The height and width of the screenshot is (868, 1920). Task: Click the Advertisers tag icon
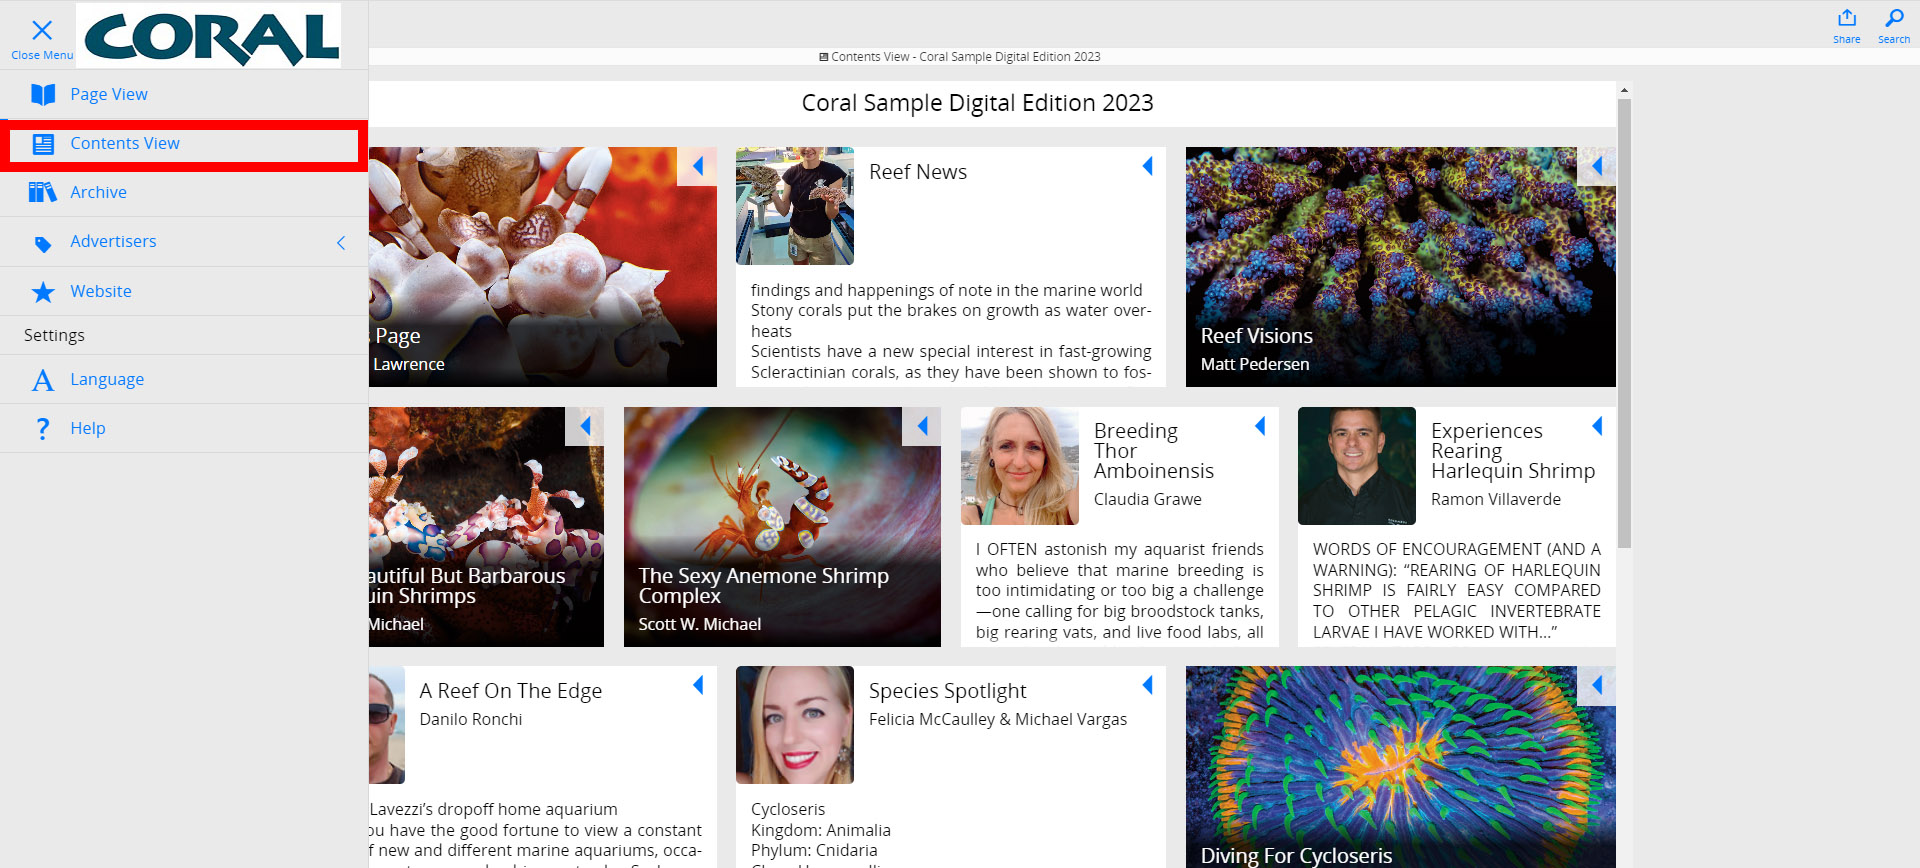(43, 243)
